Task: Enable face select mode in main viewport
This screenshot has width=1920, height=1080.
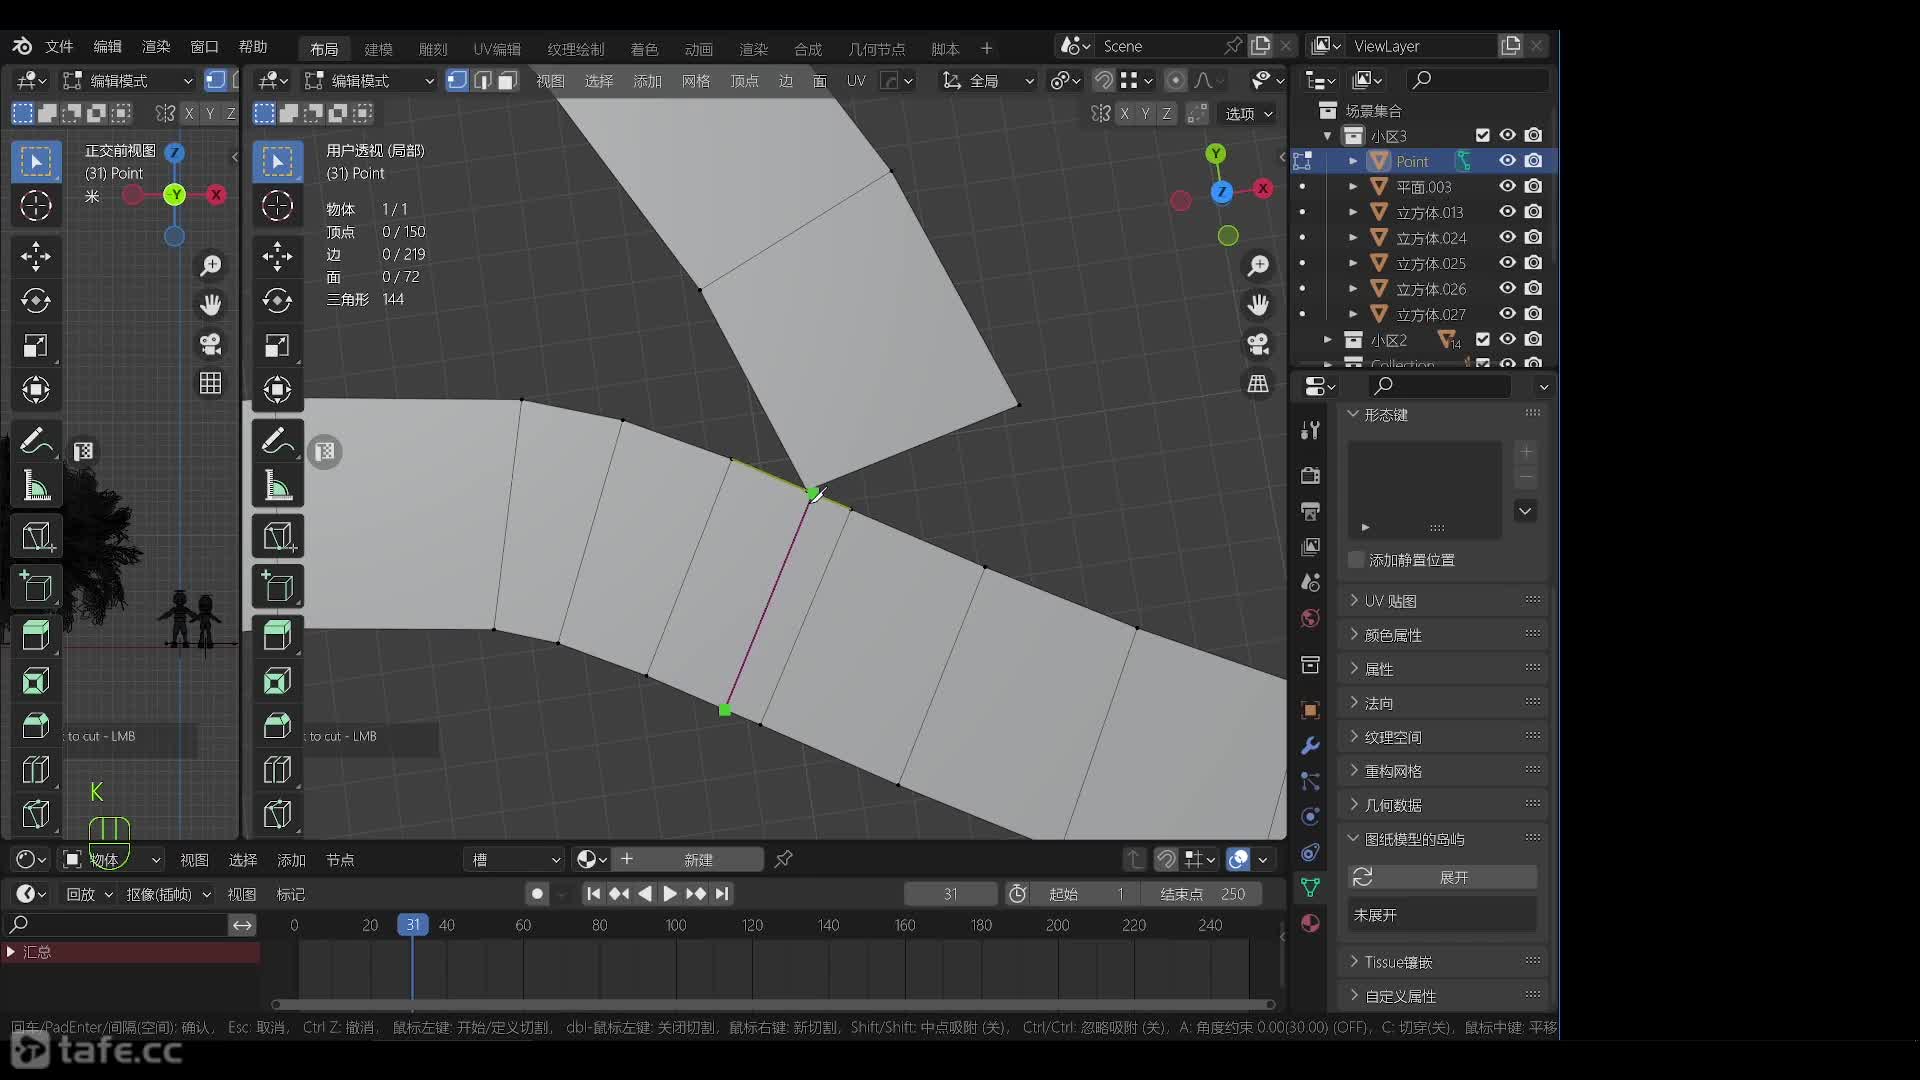Action: (507, 81)
